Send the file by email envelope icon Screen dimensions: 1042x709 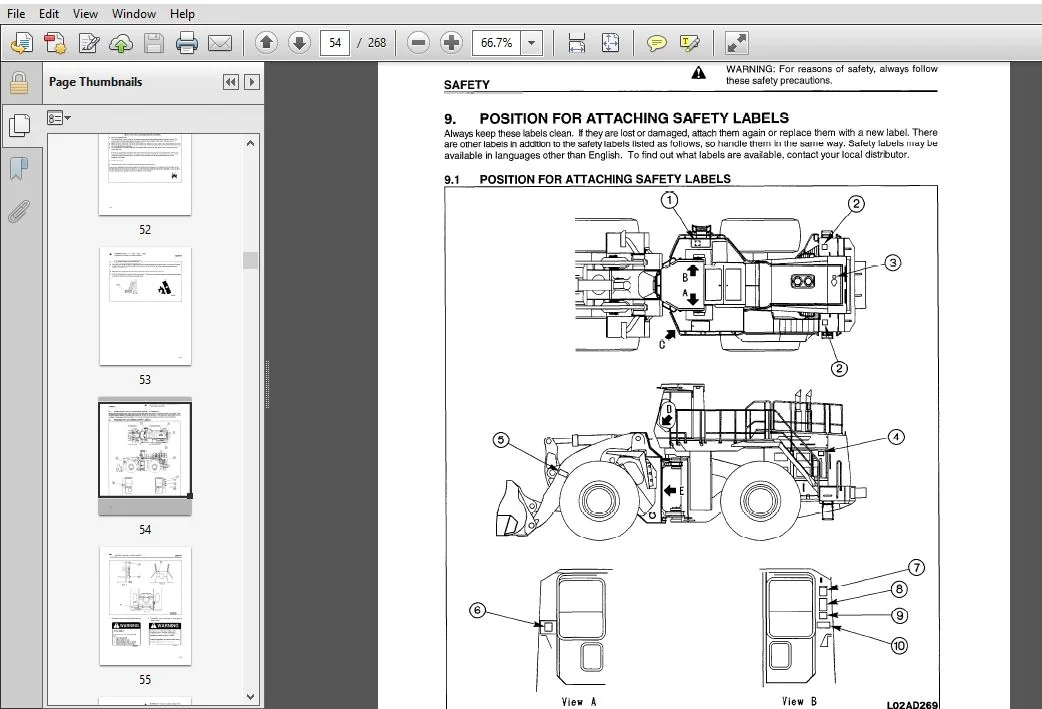pos(220,43)
